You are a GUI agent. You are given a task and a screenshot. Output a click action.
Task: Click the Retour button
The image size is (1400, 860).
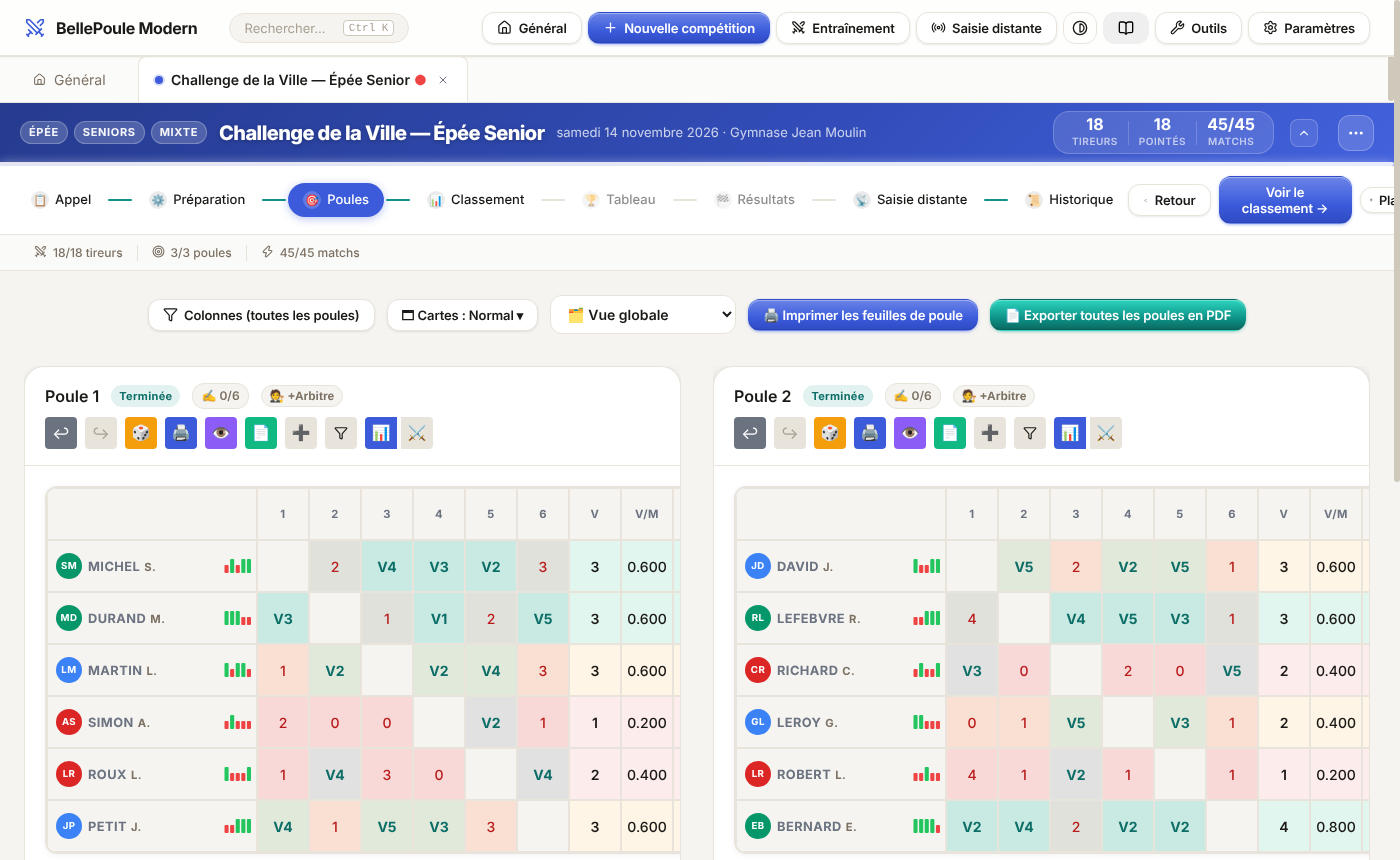[x=1169, y=200]
